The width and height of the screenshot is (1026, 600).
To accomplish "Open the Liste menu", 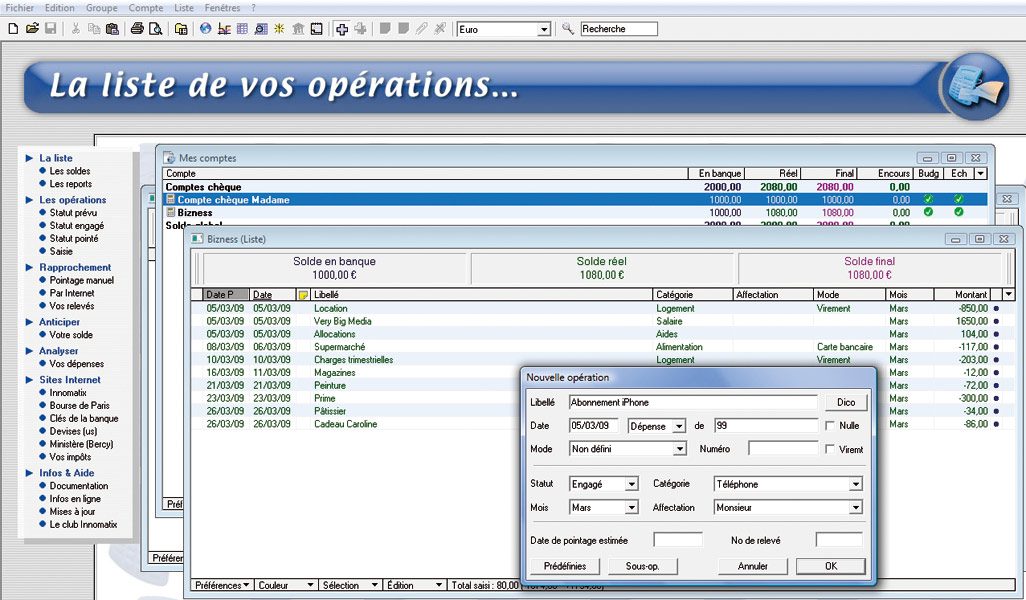I will (184, 8).
